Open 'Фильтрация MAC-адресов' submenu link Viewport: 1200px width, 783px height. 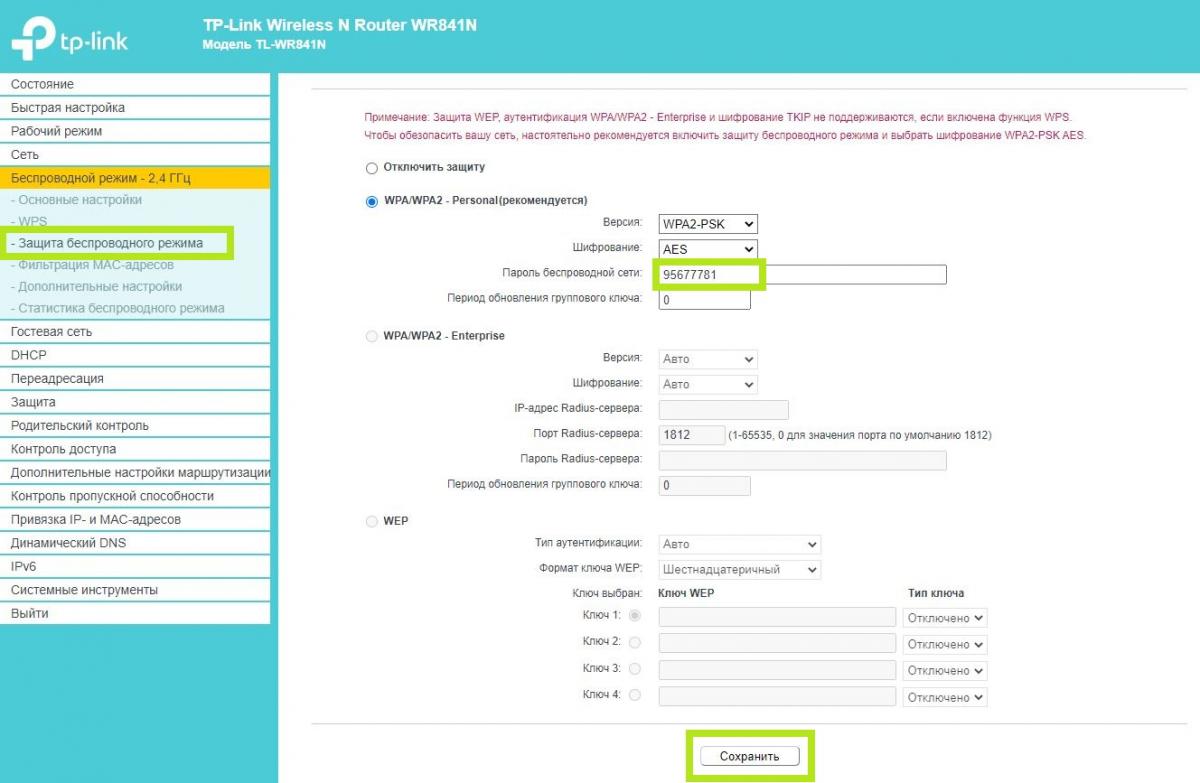click(x=96, y=265)
